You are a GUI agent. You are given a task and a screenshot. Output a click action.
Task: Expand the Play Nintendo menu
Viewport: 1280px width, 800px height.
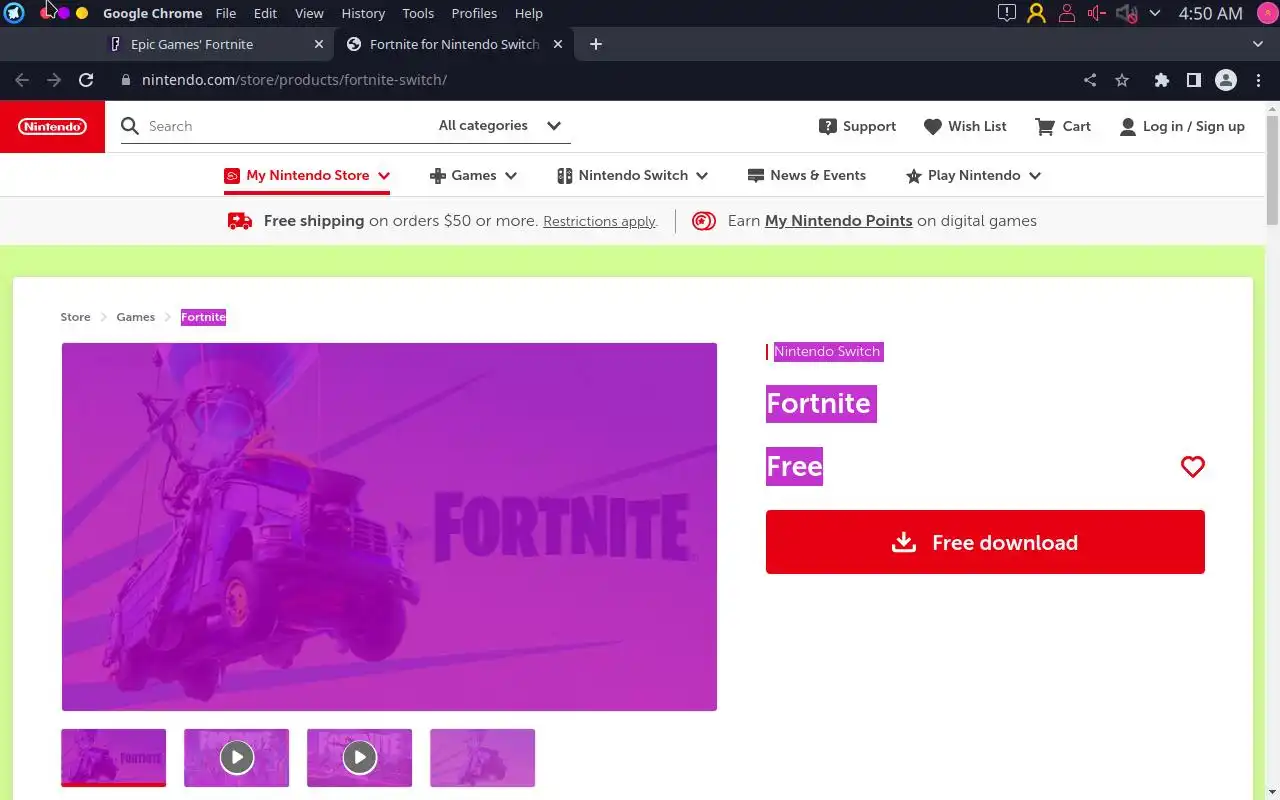click(973, 175)
